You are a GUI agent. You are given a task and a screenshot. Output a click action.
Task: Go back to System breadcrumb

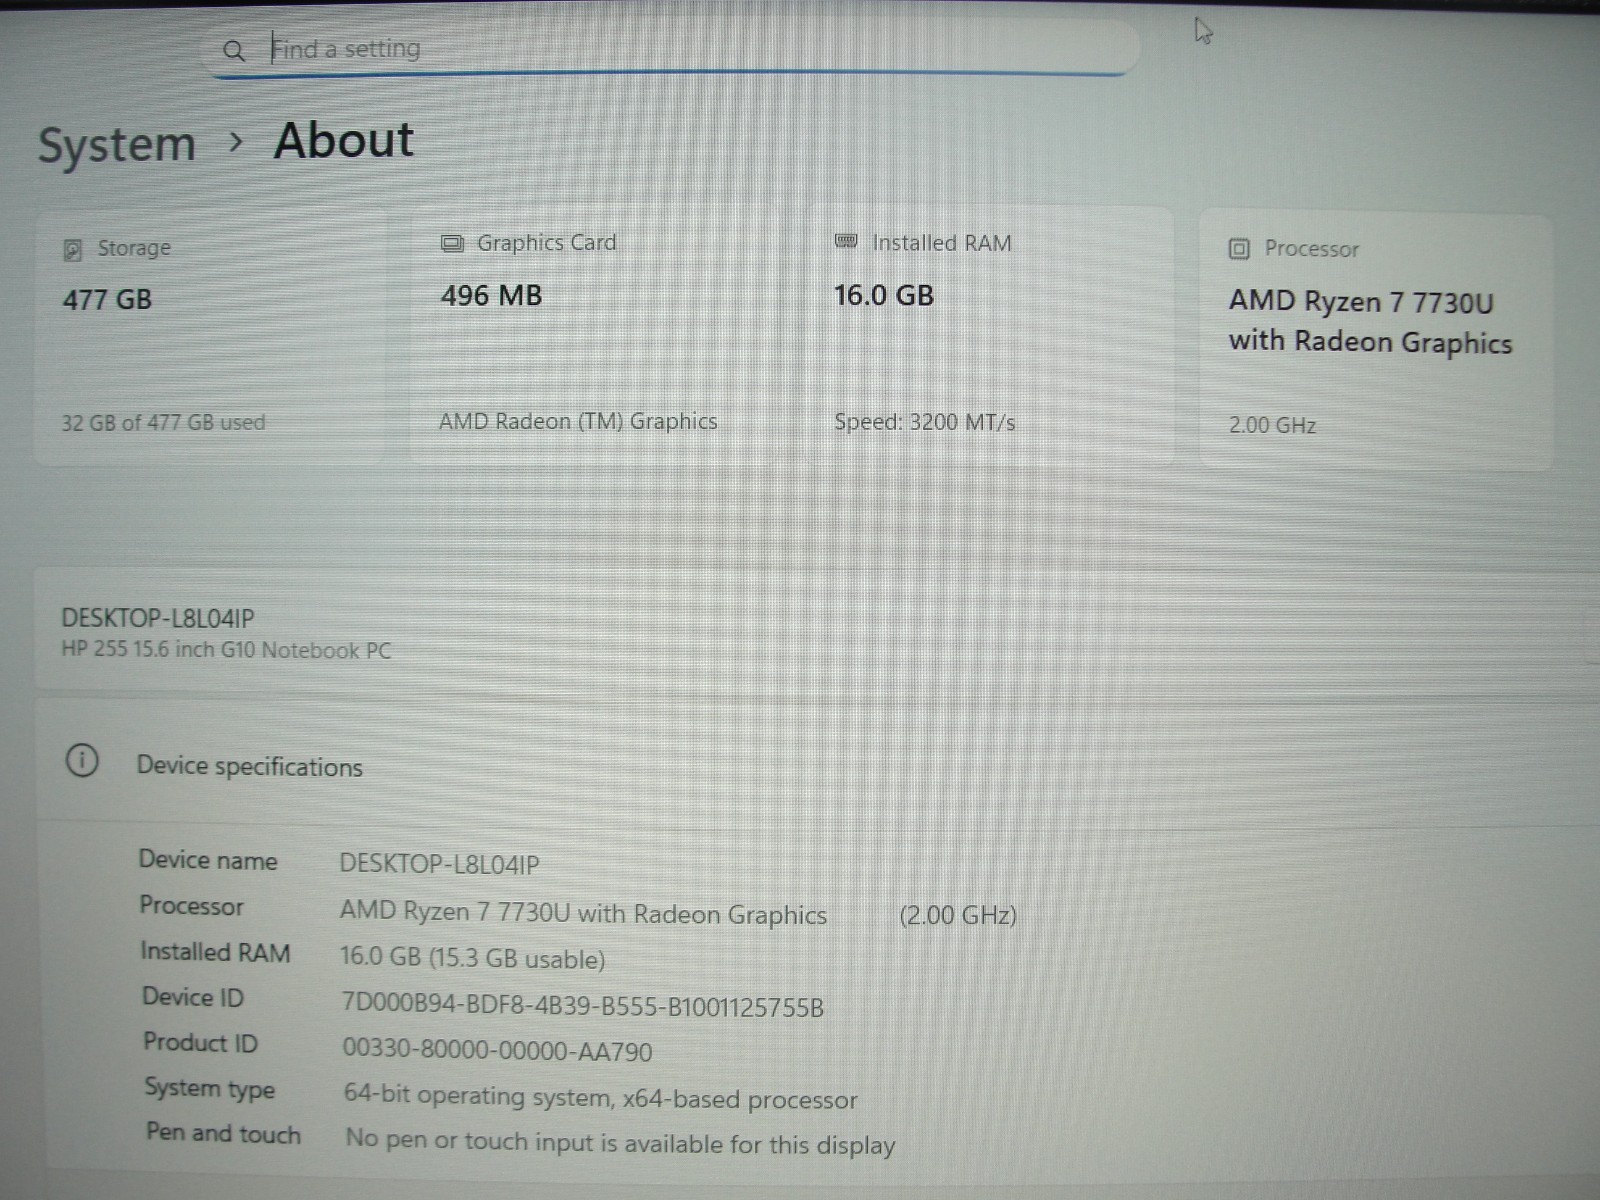pyautogui.click(x=116, y=145)
